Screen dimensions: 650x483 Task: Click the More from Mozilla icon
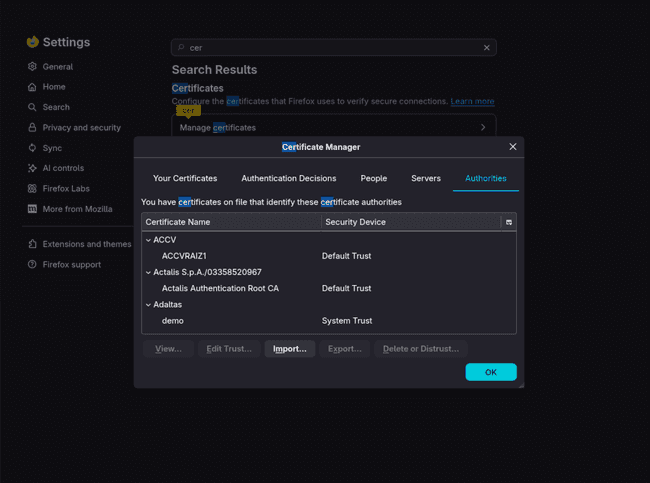[32, 209]
